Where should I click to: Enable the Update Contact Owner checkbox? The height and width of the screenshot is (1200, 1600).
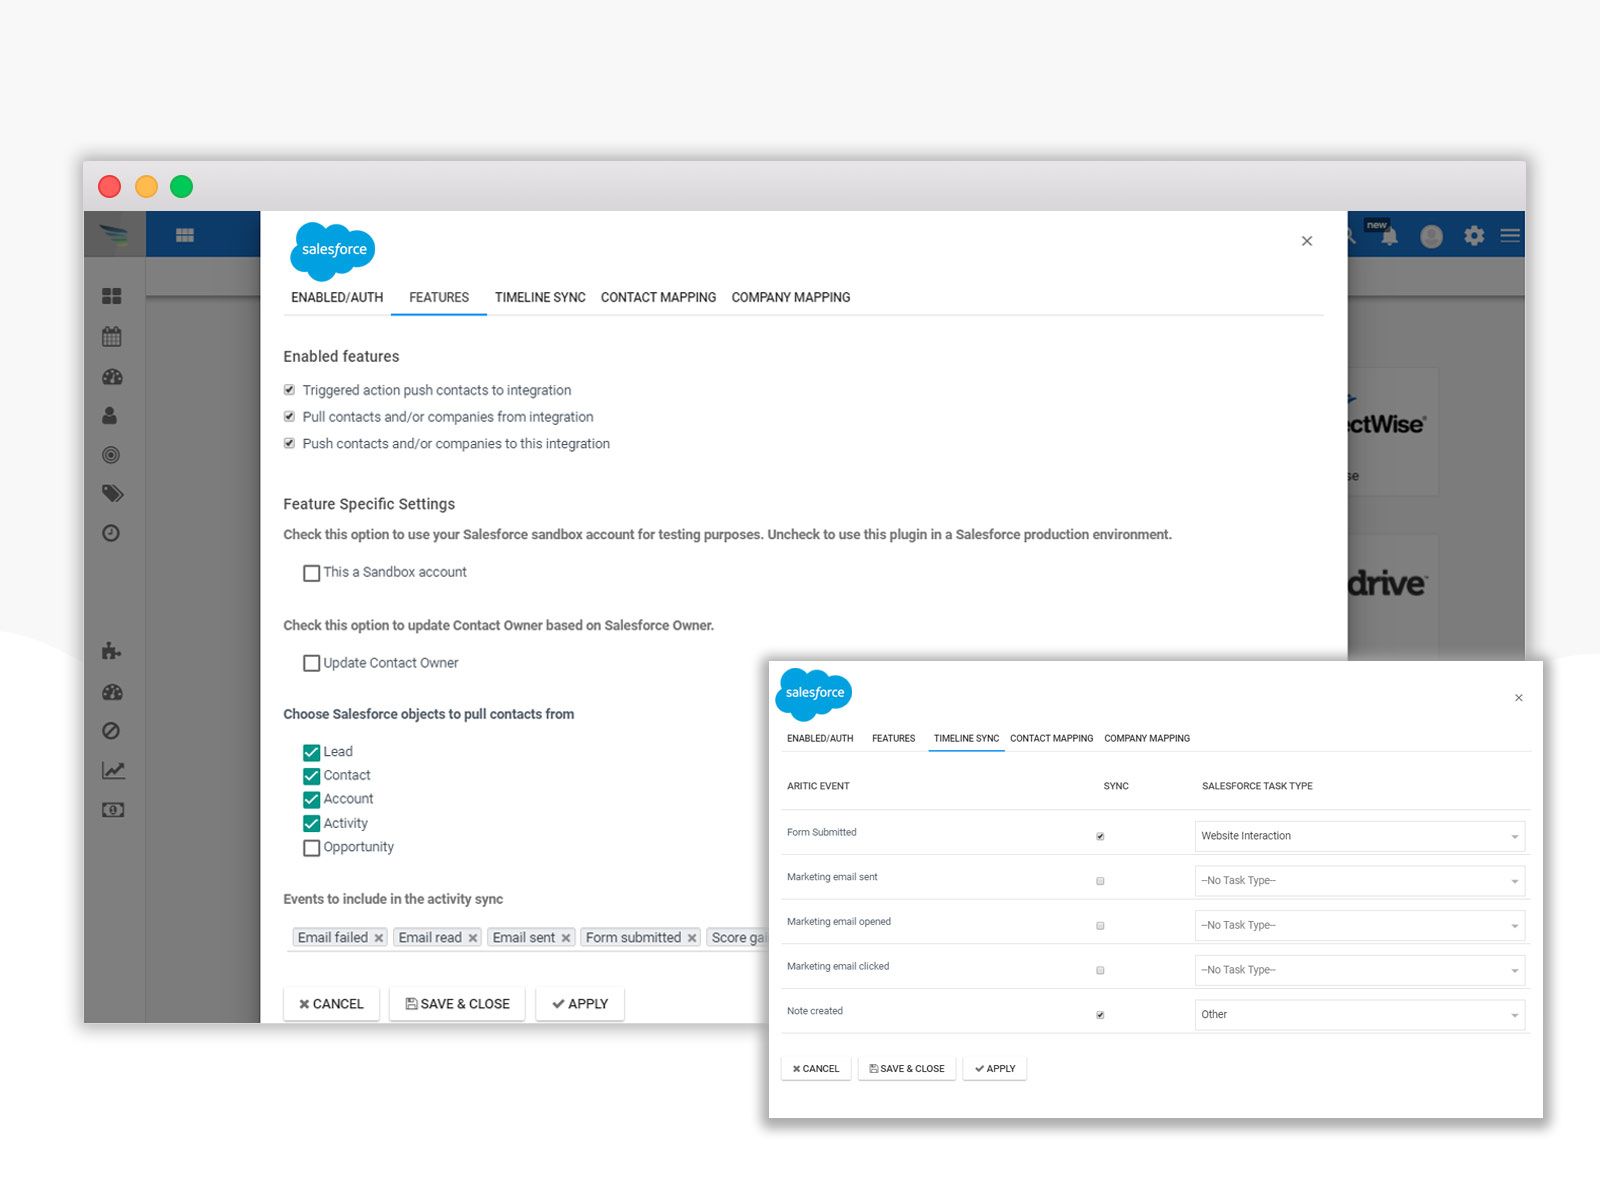coord(312,663)
